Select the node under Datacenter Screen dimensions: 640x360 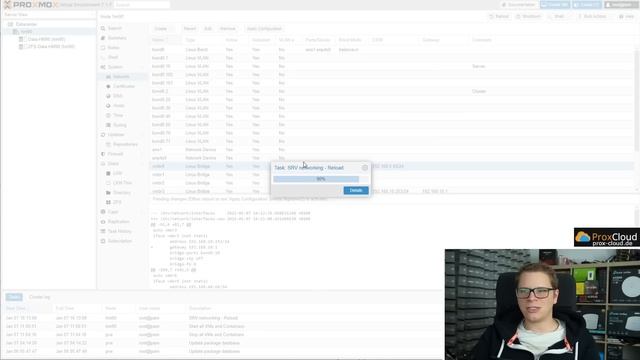(x=26, y=31)
